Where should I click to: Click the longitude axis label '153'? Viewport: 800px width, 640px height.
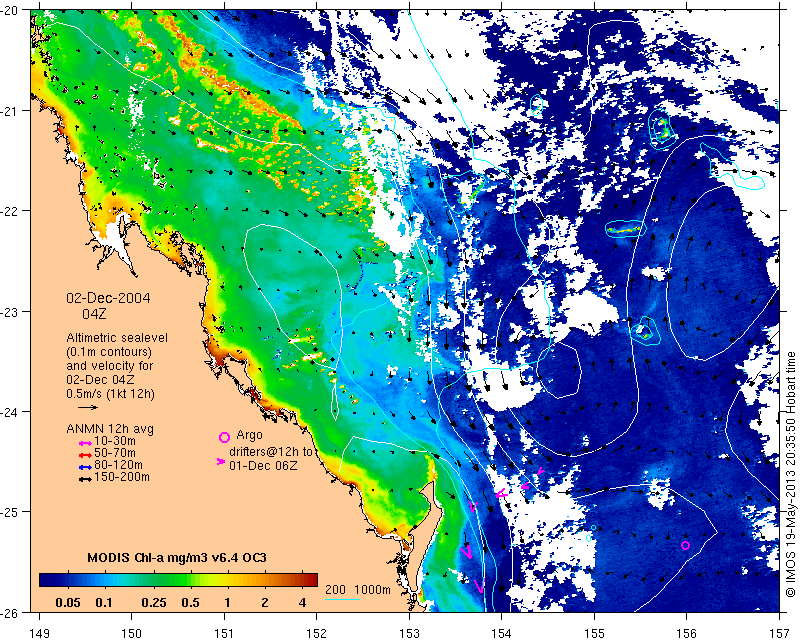[x=409, y=633]
